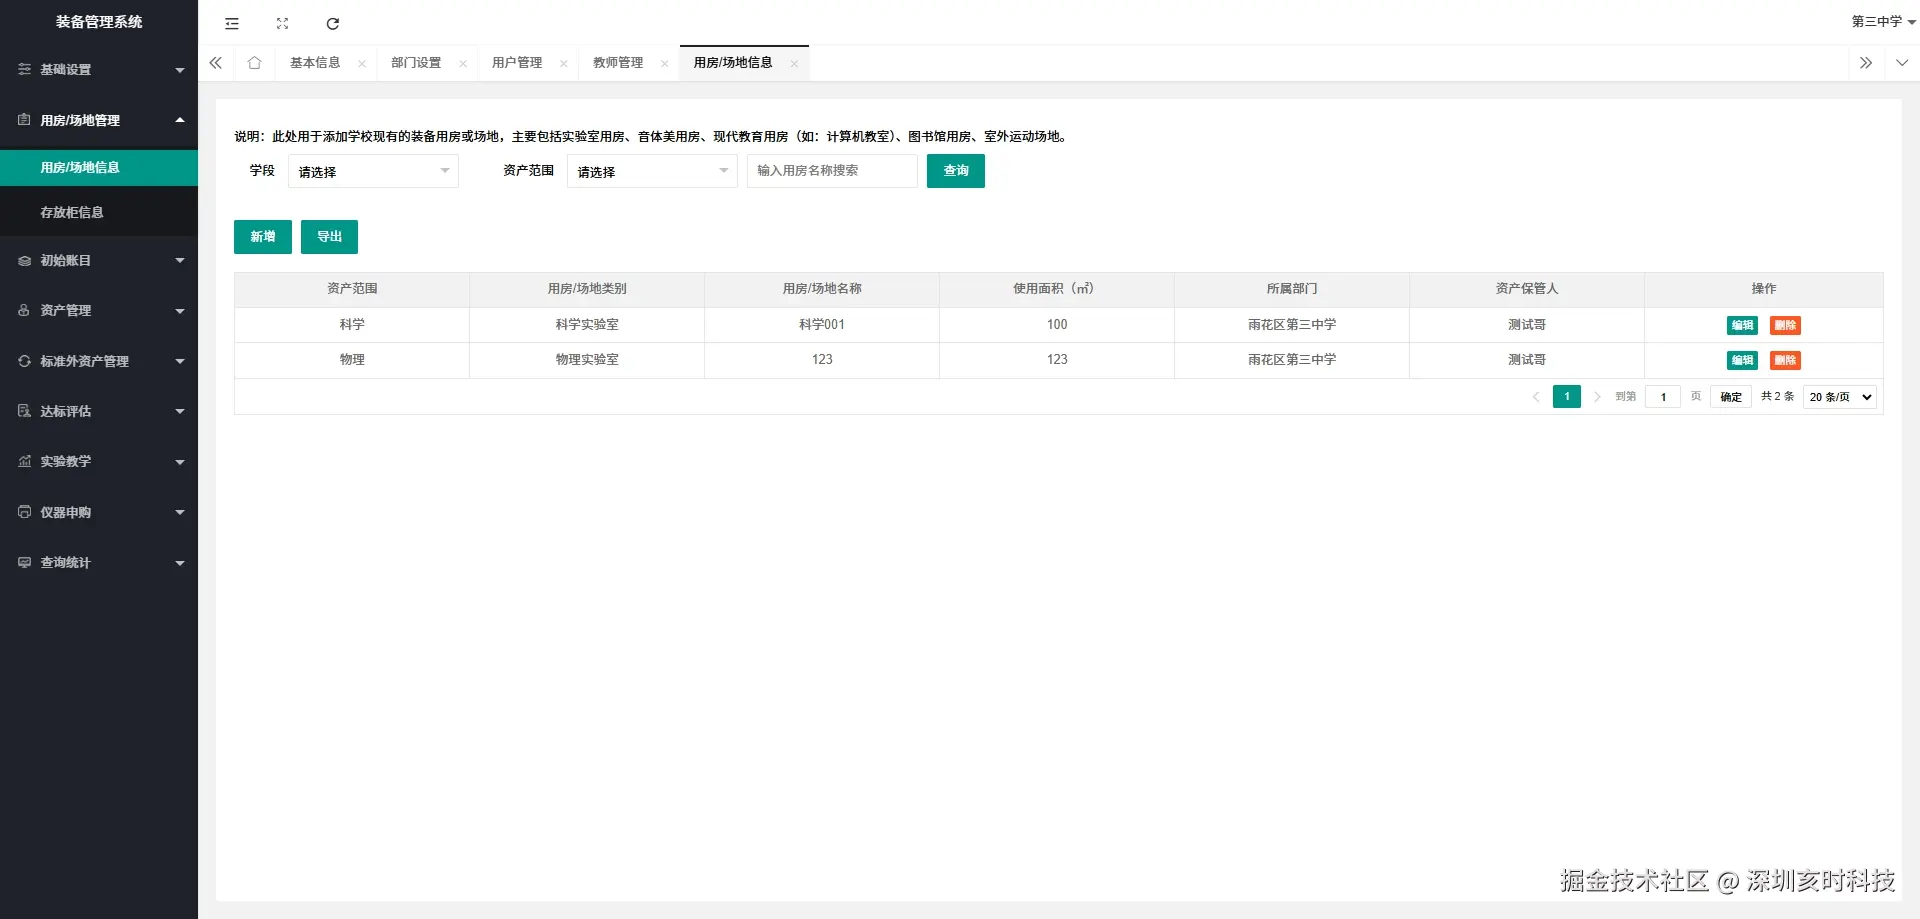Select page 1 in pagination

coord(1567,397)
